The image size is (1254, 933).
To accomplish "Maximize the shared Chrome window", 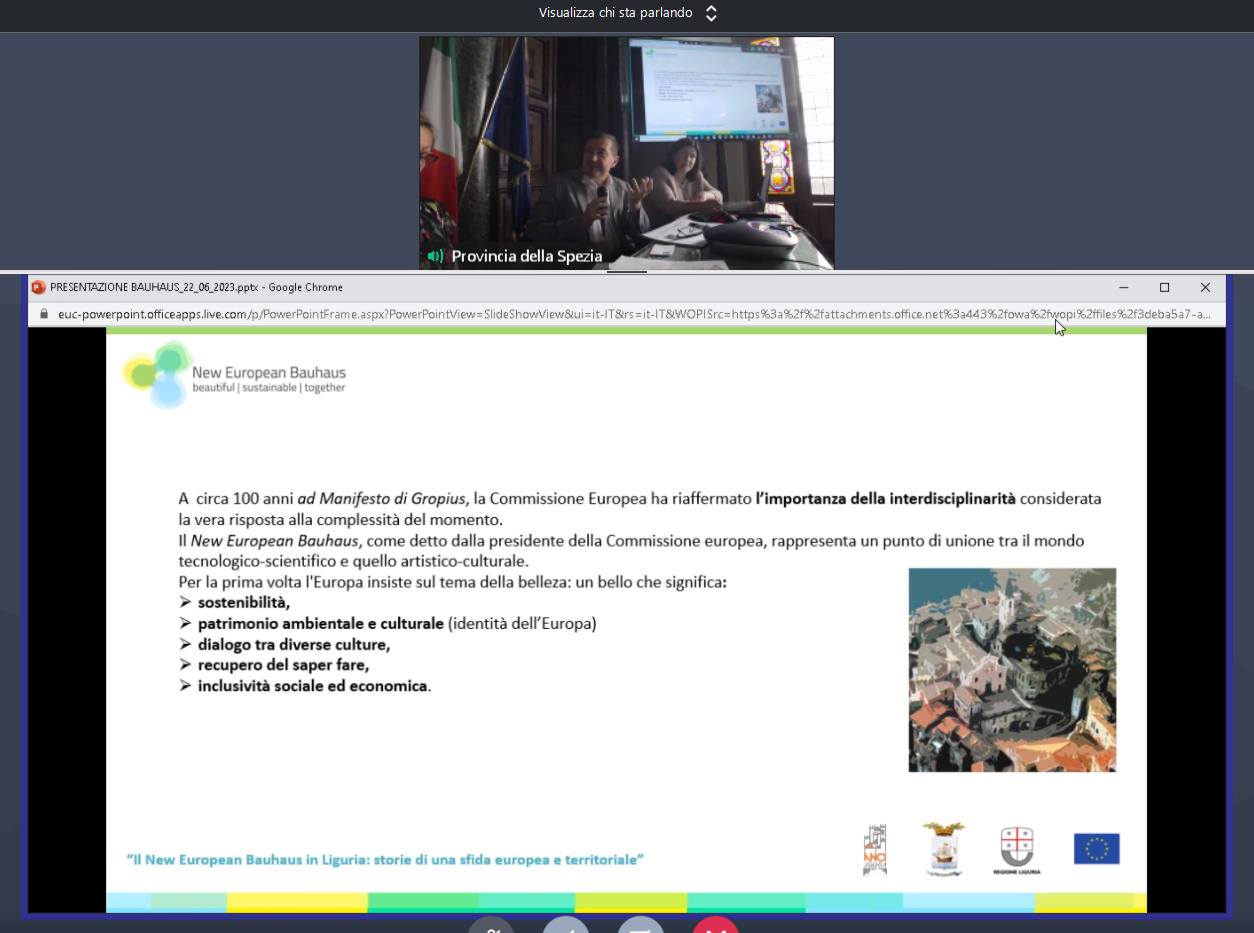I will click(1164, 287).
